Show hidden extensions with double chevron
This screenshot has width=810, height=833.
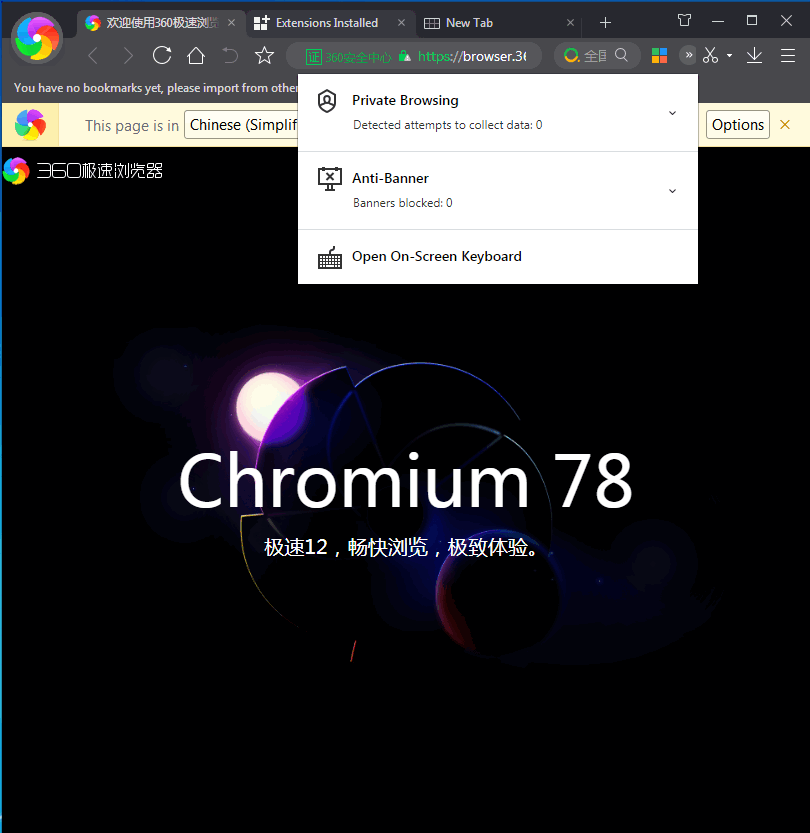688,55
